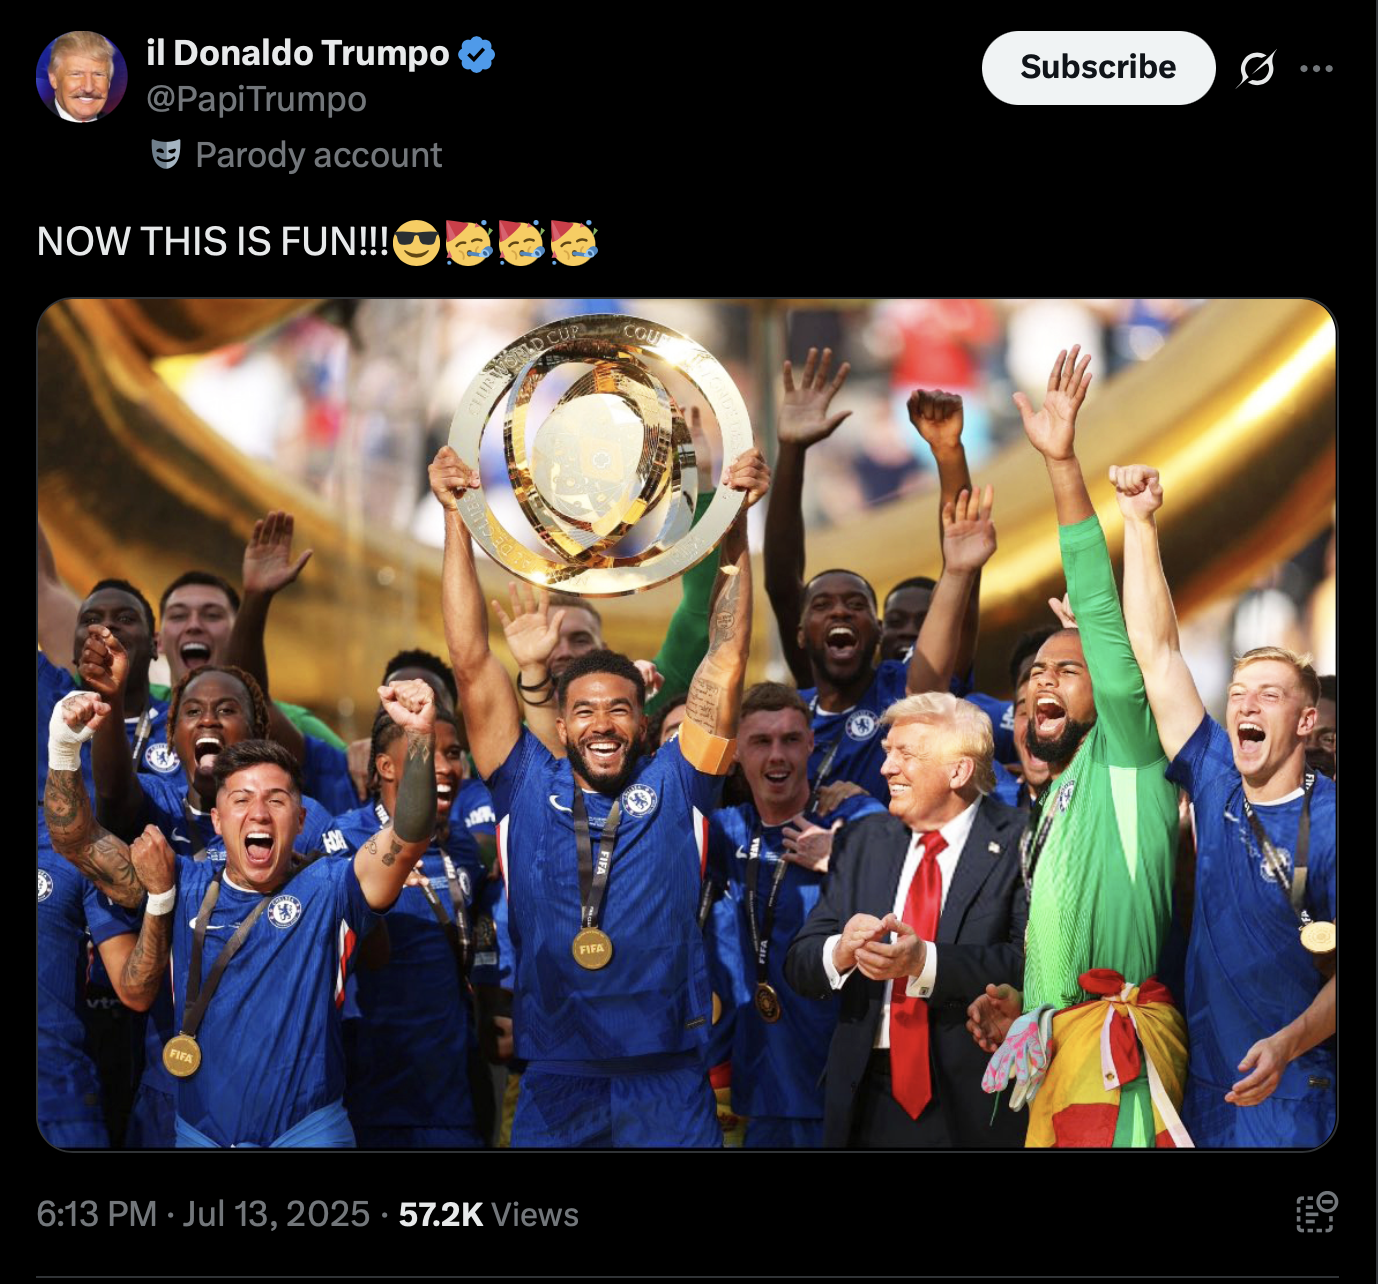This screenshot has height=1284, width=1378.
Task: Click the sunglasses face emoji
Action: point(416,243)
